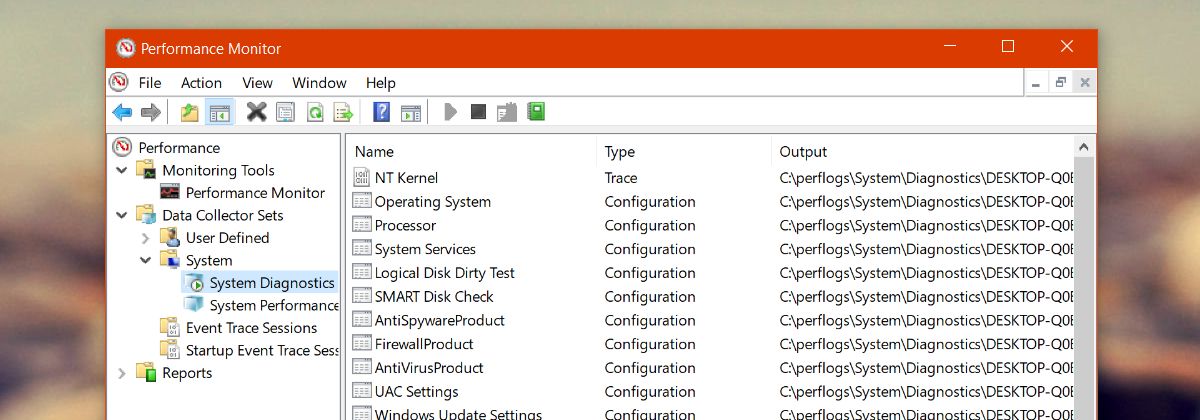Delete selection with the black X icon
This screenshot has height=420, width=1200.
point(257,112)
